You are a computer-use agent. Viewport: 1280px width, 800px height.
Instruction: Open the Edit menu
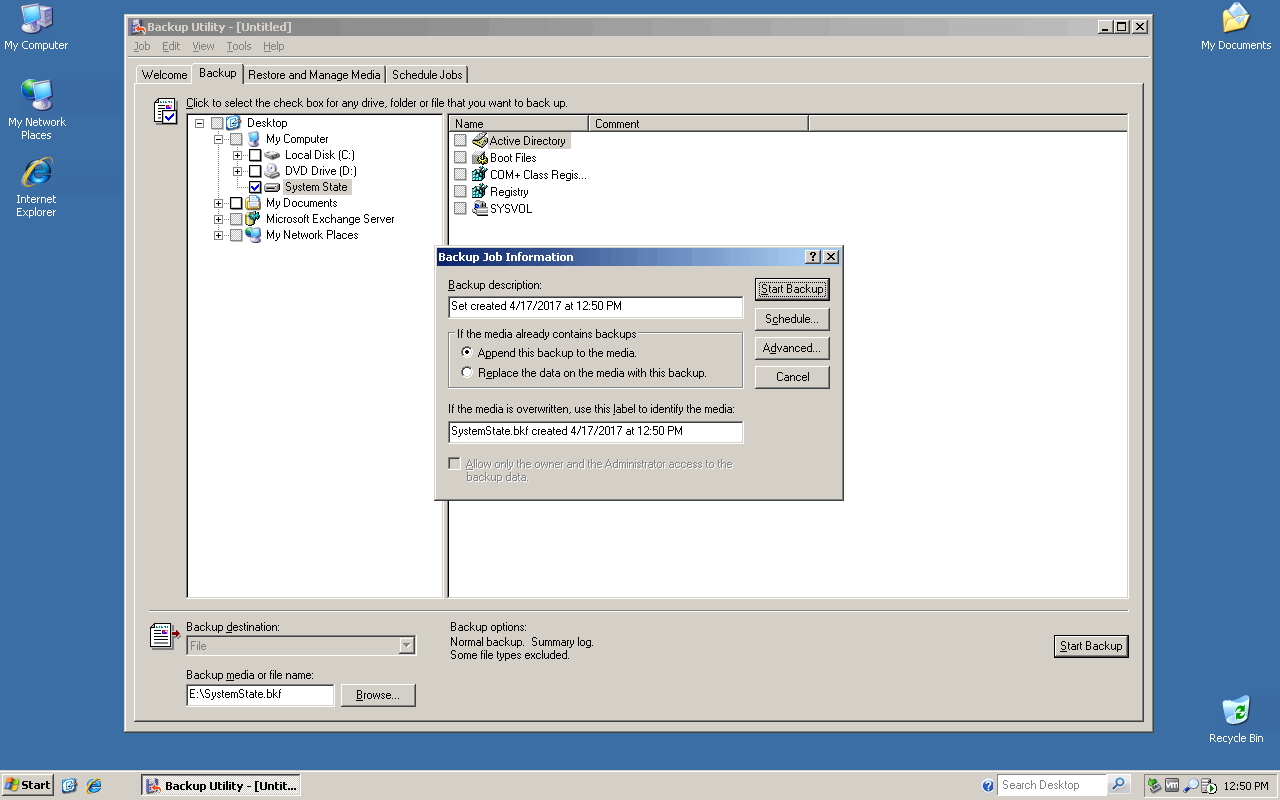(x=171, y=46)
